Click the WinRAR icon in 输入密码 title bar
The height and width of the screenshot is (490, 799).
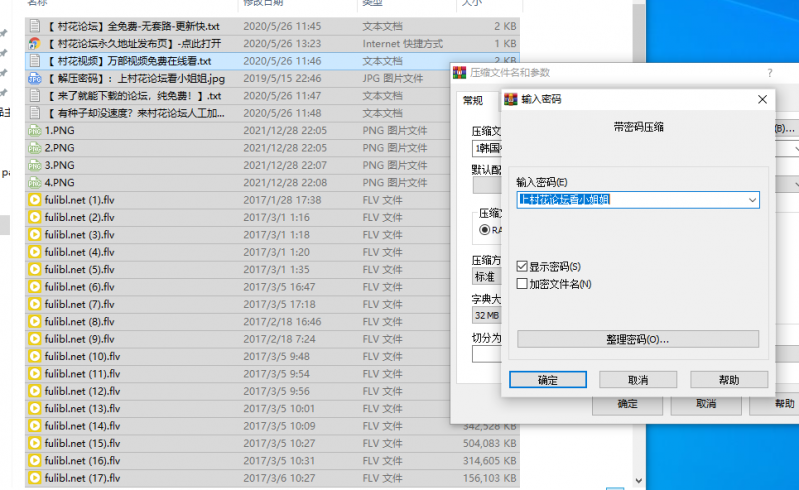pyautogui.click(x=510, y=99)
